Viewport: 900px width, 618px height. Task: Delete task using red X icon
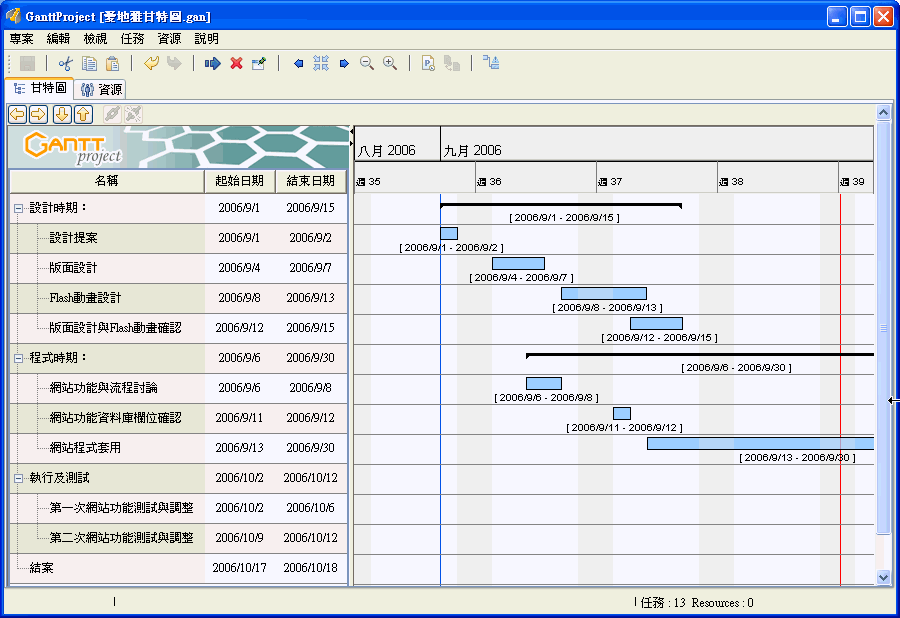236,63
